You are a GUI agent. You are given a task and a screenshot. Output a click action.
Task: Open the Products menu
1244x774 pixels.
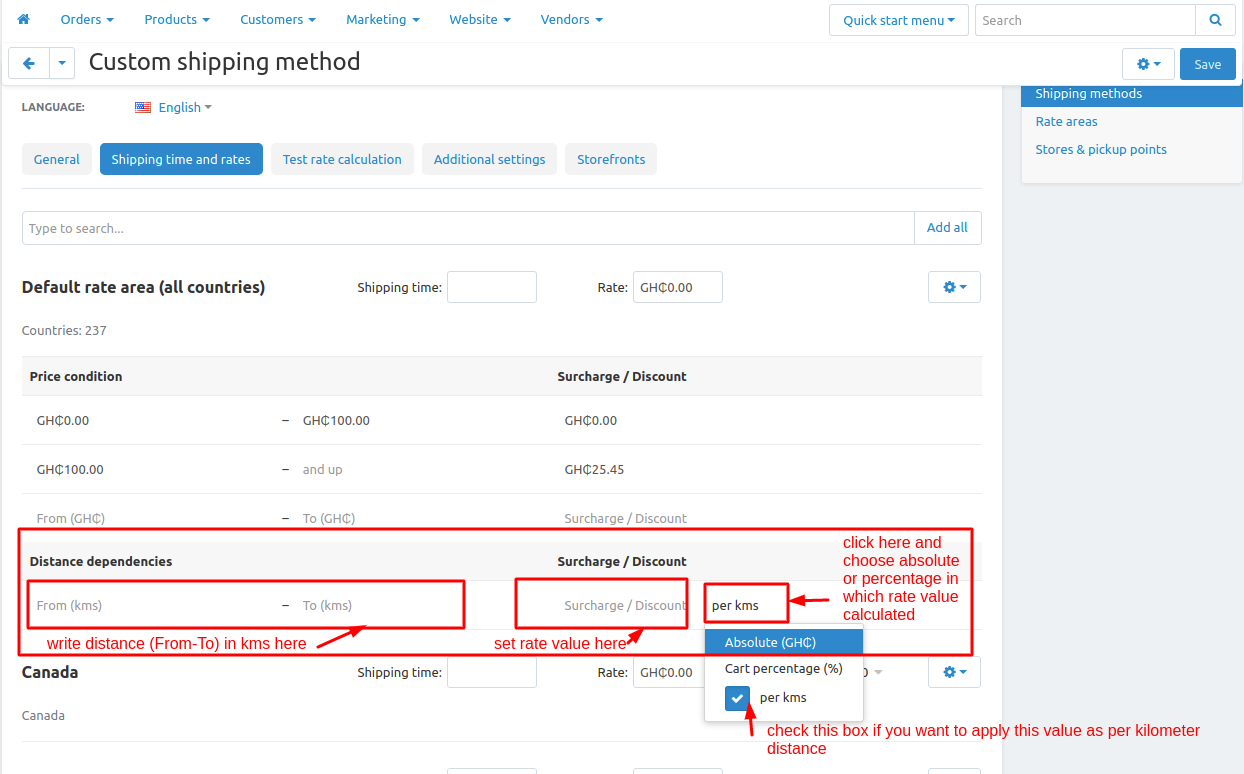click(177, 19)
